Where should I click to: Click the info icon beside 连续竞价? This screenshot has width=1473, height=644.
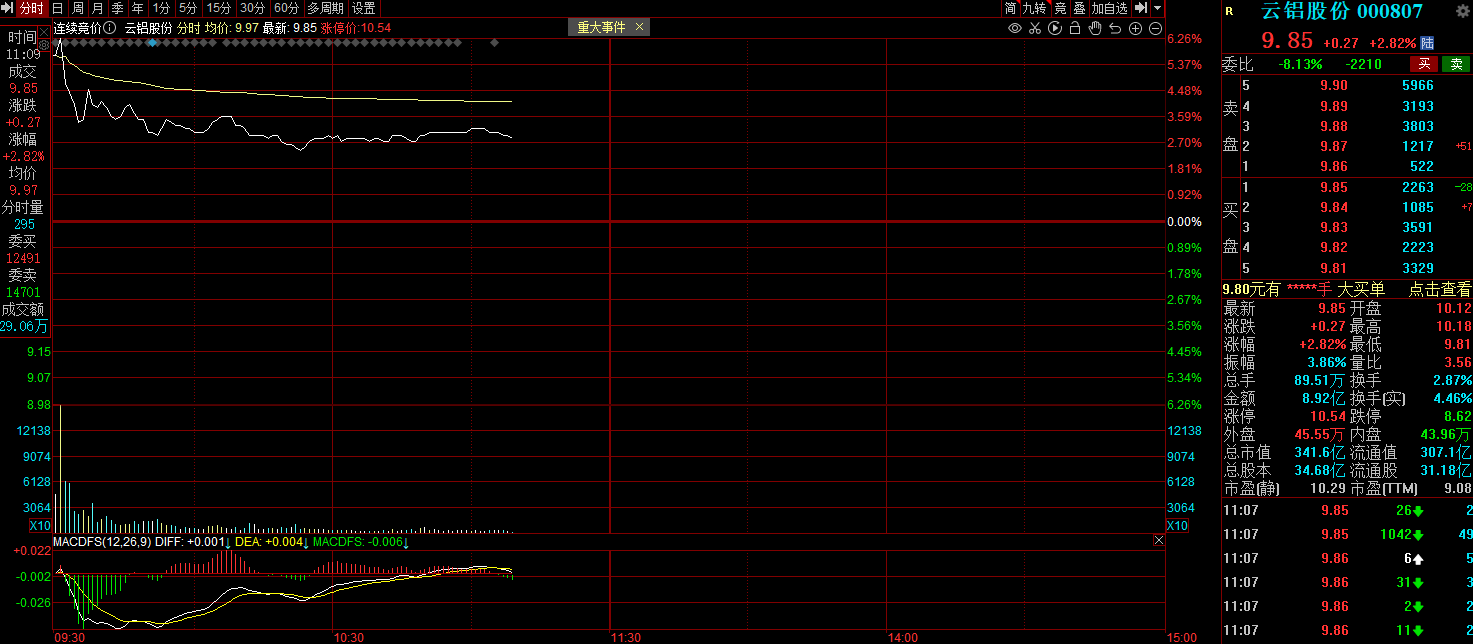110,28
